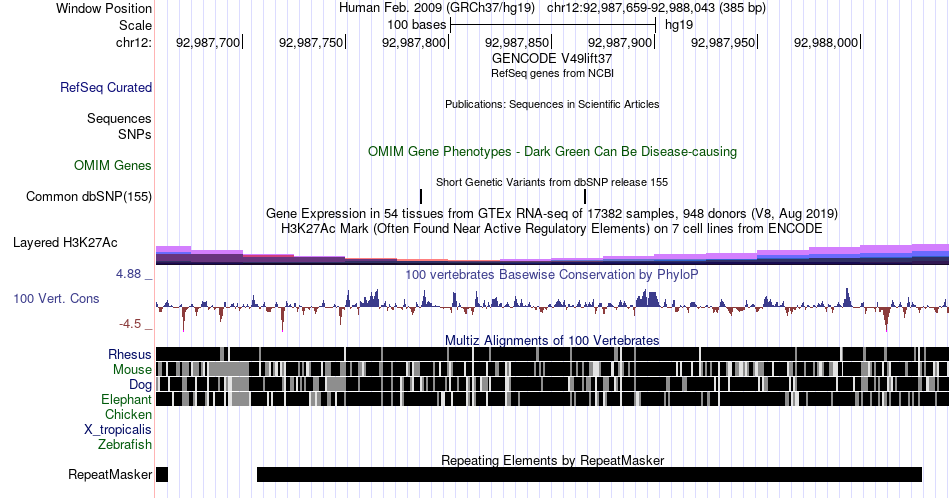Click the 92,987,800 coordinate tick

pyautogui.click(x=416, y=42)
